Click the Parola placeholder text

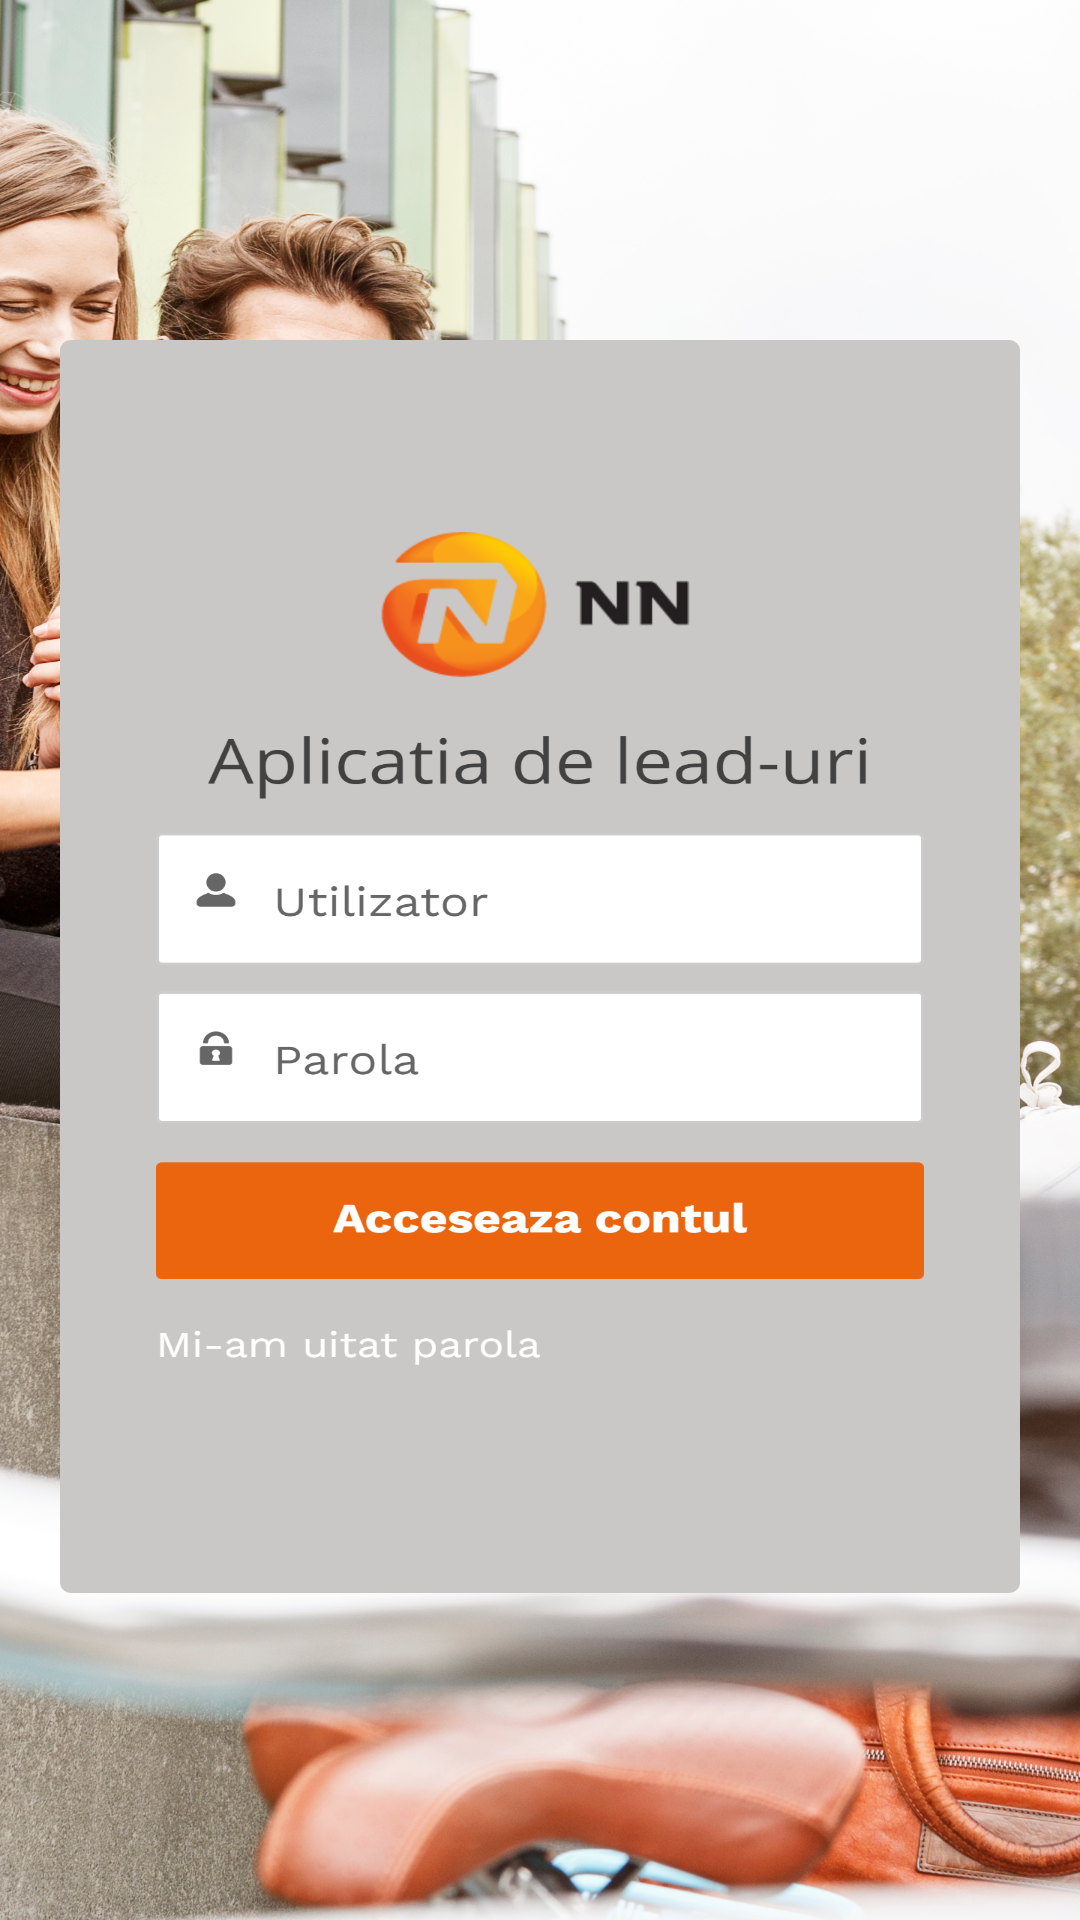point(346,1060)
